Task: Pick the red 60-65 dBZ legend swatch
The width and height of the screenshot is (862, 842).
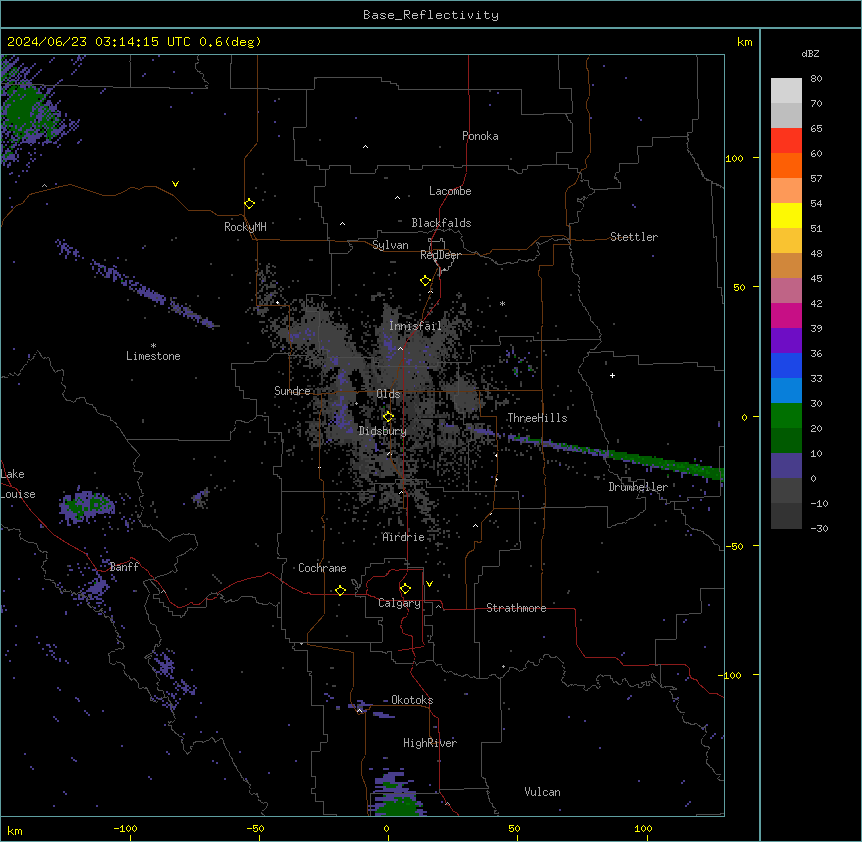Action: tap(786, 141)
